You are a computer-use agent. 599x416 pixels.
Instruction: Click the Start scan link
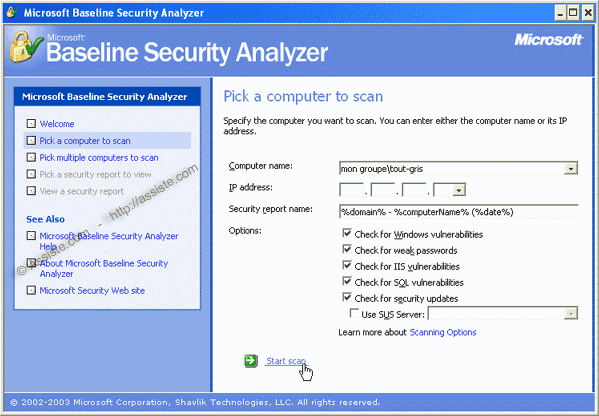(x=286, y=361)
